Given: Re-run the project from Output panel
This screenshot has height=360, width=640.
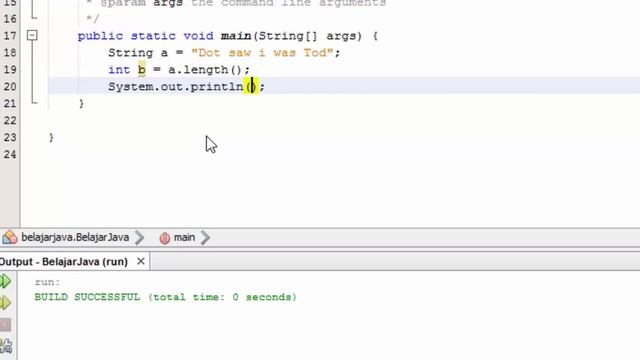Looking at the screenshot, I should pyautogui.click(x=5, y=281).
